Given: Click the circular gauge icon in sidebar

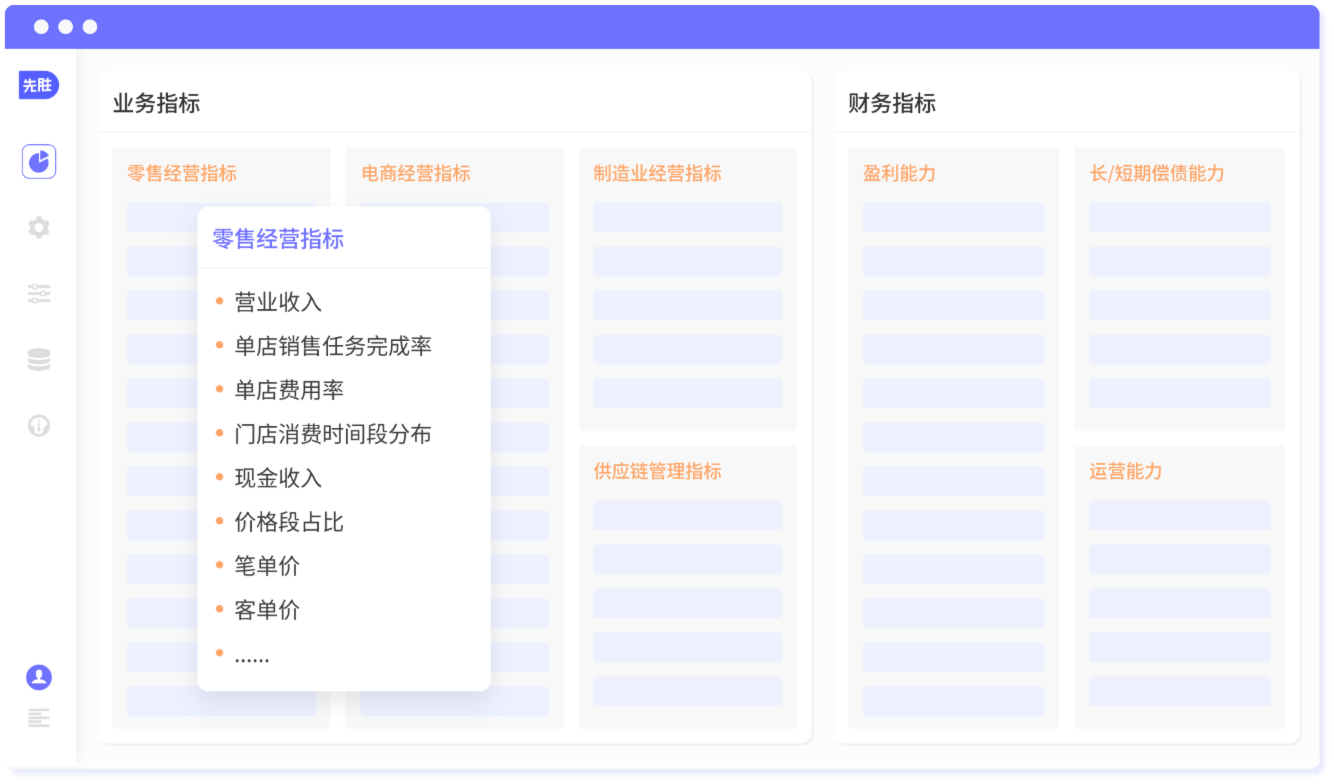Looking at the screenshot, I should 39,426.
